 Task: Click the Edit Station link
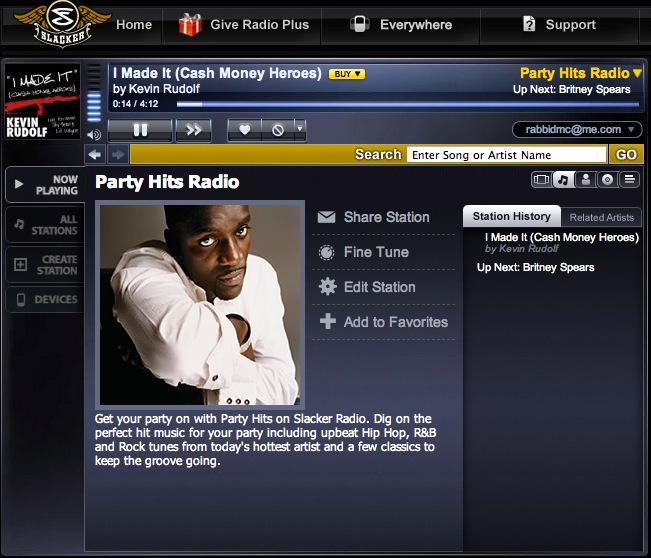point(379,287)
